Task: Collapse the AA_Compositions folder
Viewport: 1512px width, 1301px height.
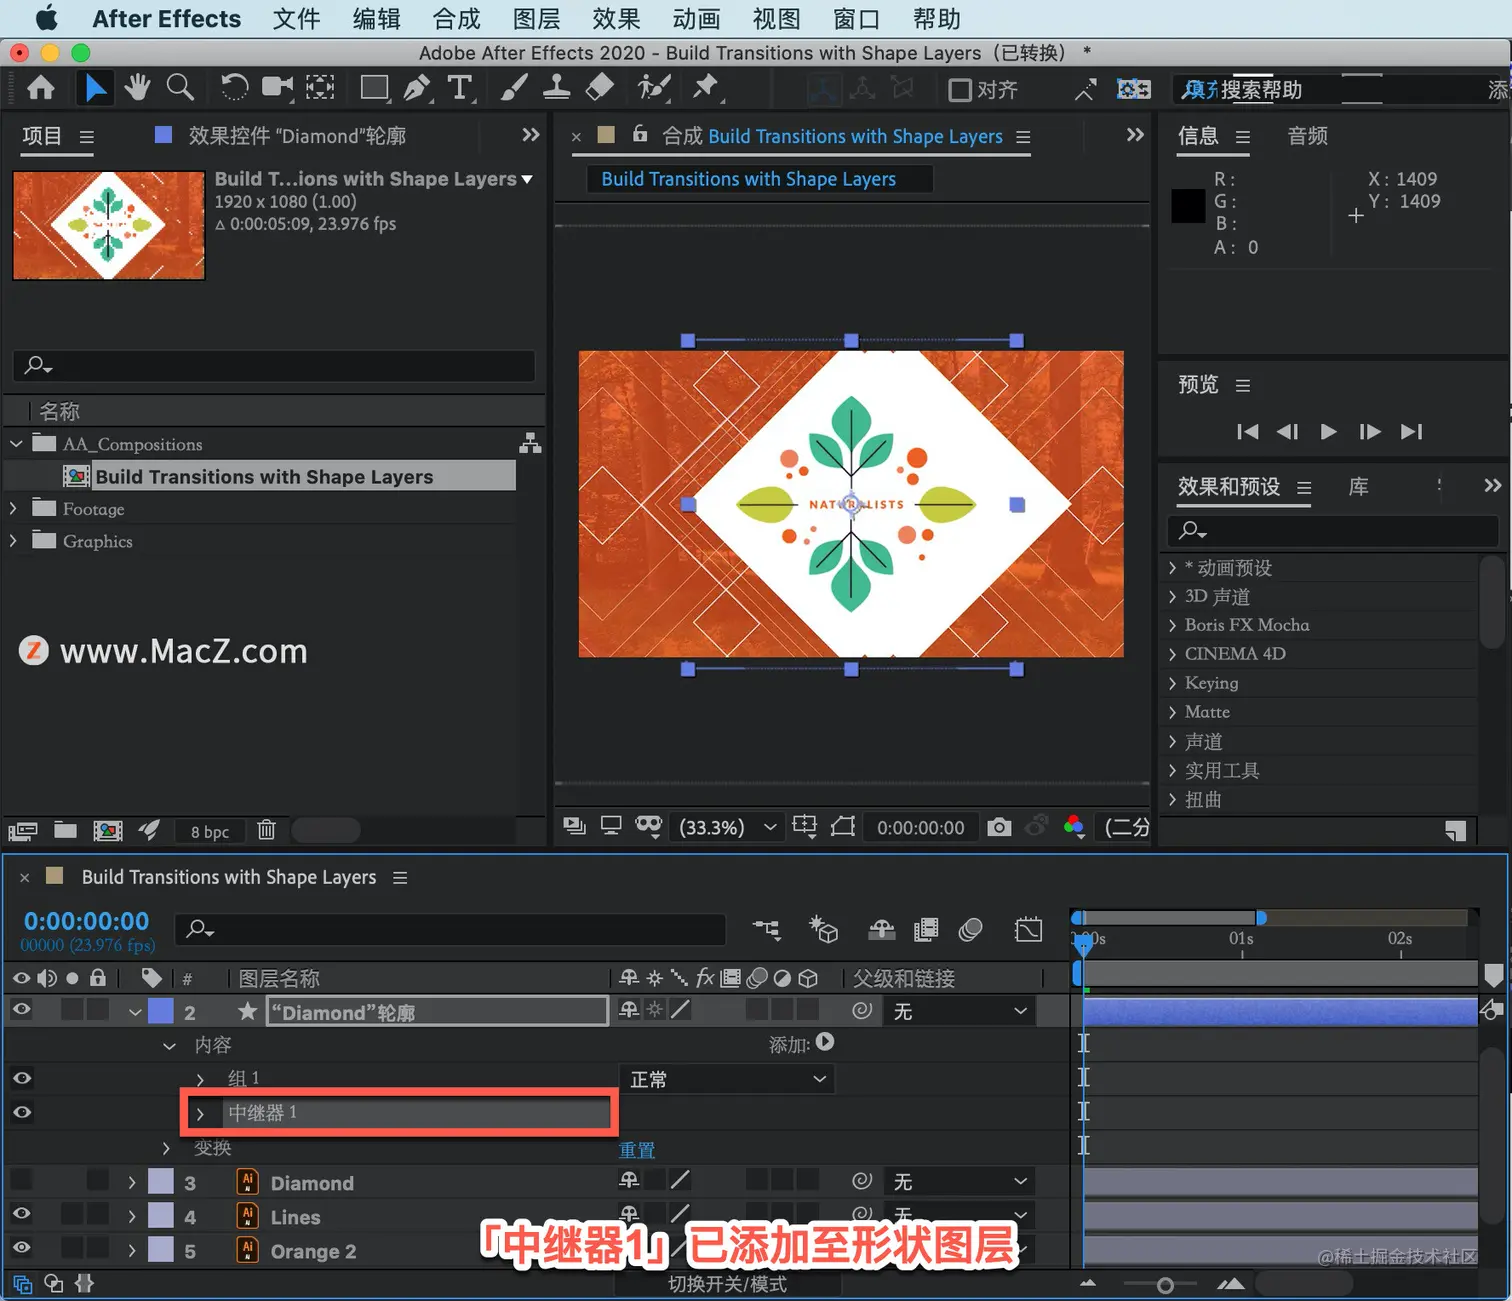Action: (x=16, y=443)
